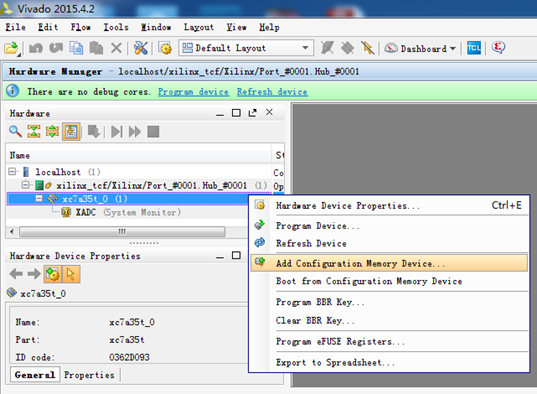Choose Program BBR Key... menu entry

[389, 302]
